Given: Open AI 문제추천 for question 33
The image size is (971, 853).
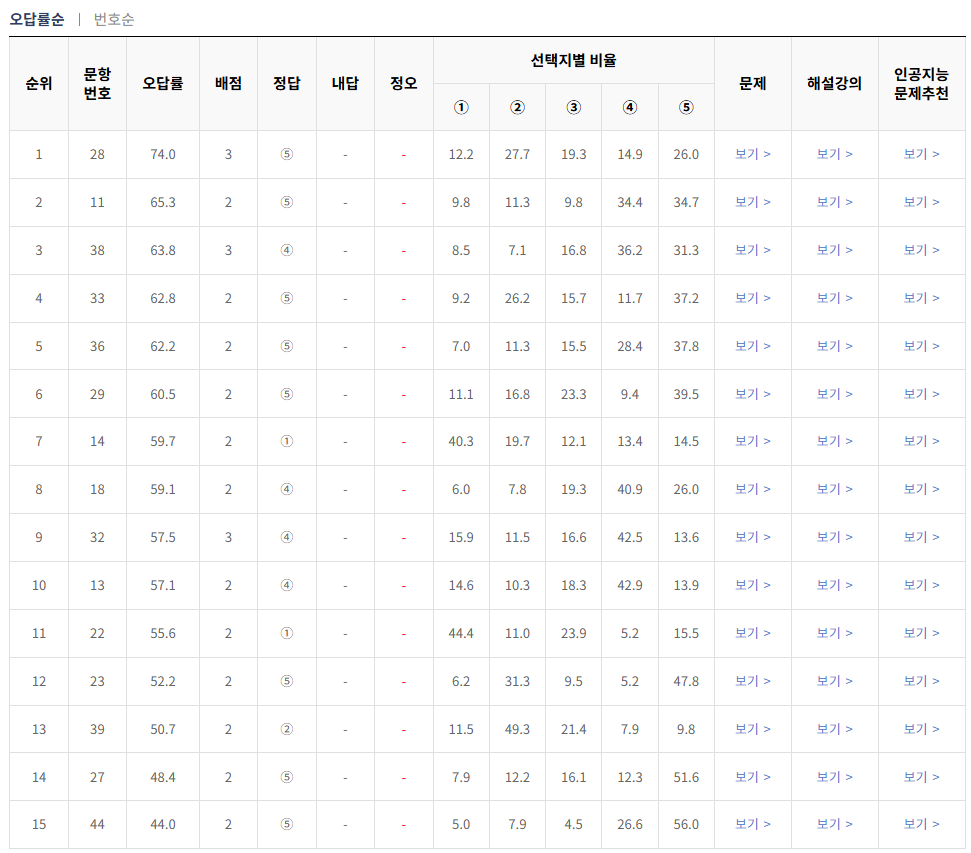Looking at the screenshot, I should (x=920, y=298).
